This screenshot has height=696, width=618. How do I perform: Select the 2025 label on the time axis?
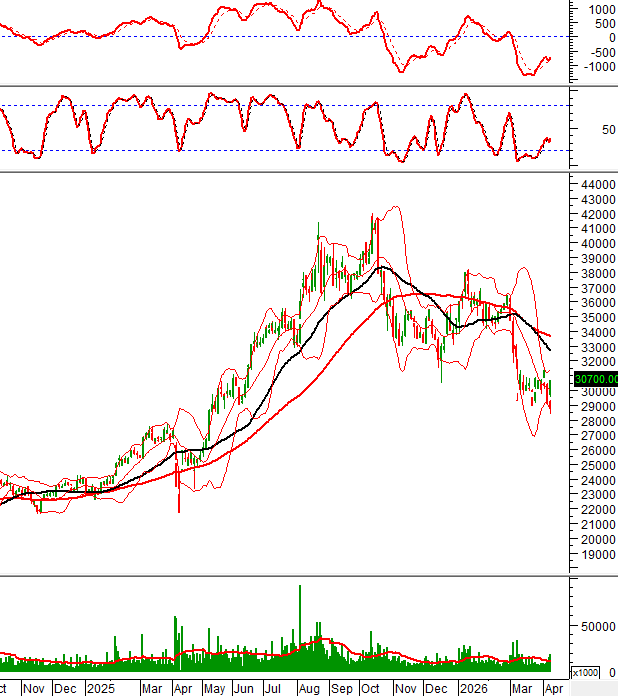(x=100, y=689)
